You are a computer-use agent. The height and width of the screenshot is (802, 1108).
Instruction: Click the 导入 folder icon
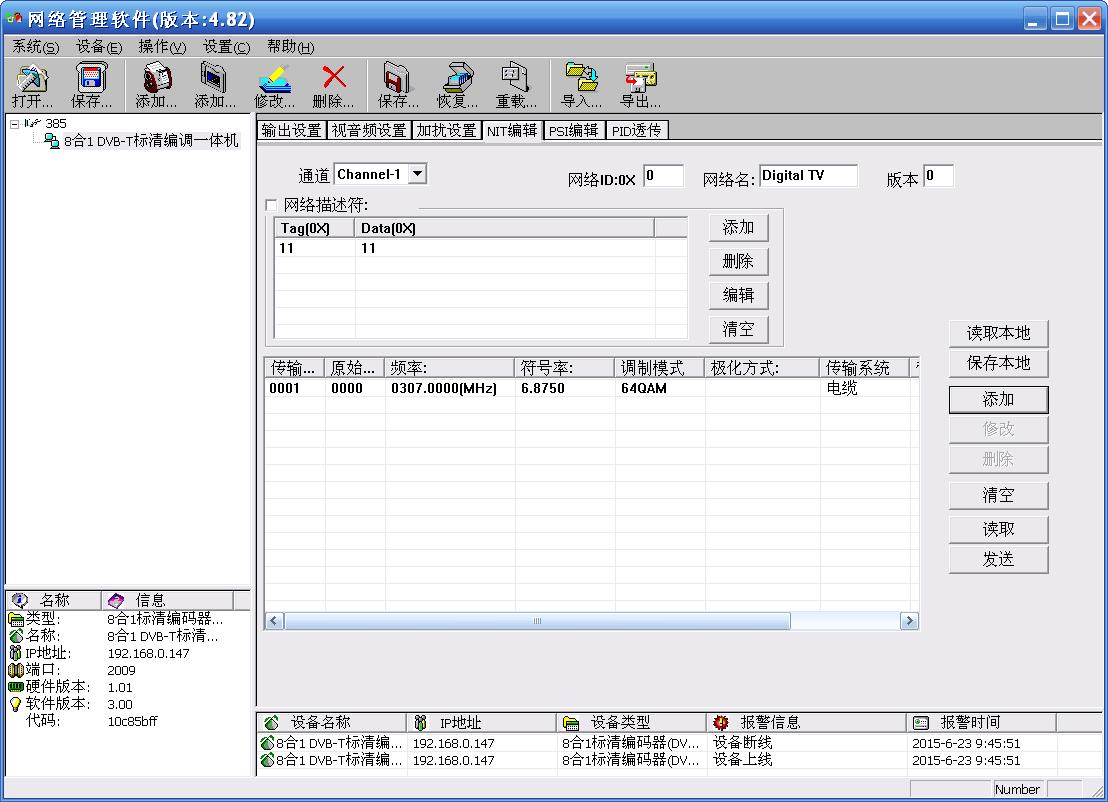pyautogui.click(x=582, y=77)
